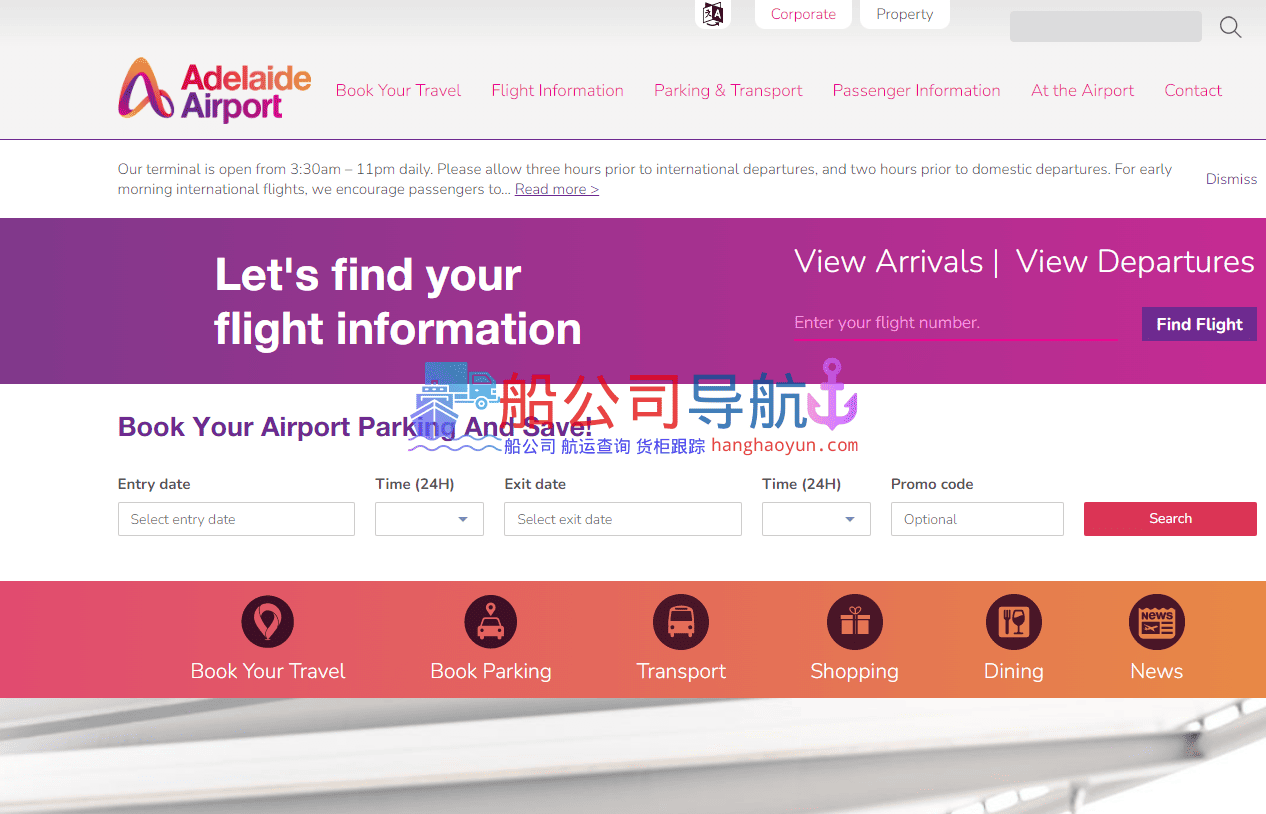This screenshot has width=1266, height=814.
Task: Click the Select entry date field
Action: (x=236, y=519)
